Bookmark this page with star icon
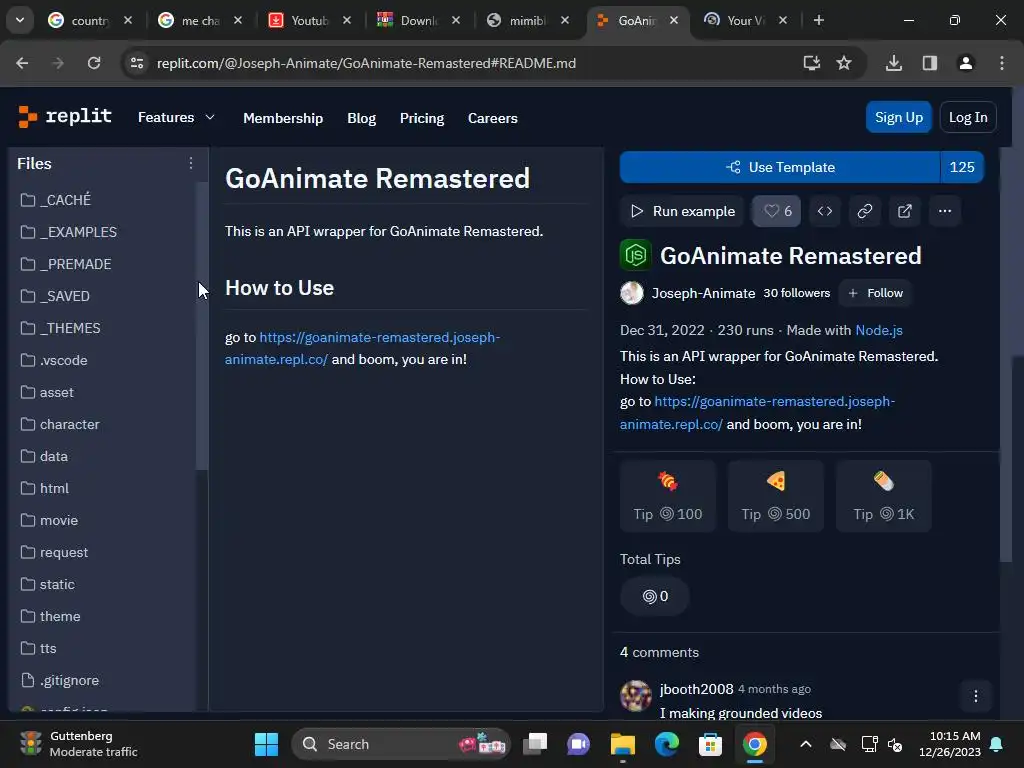 click(844, 63)
